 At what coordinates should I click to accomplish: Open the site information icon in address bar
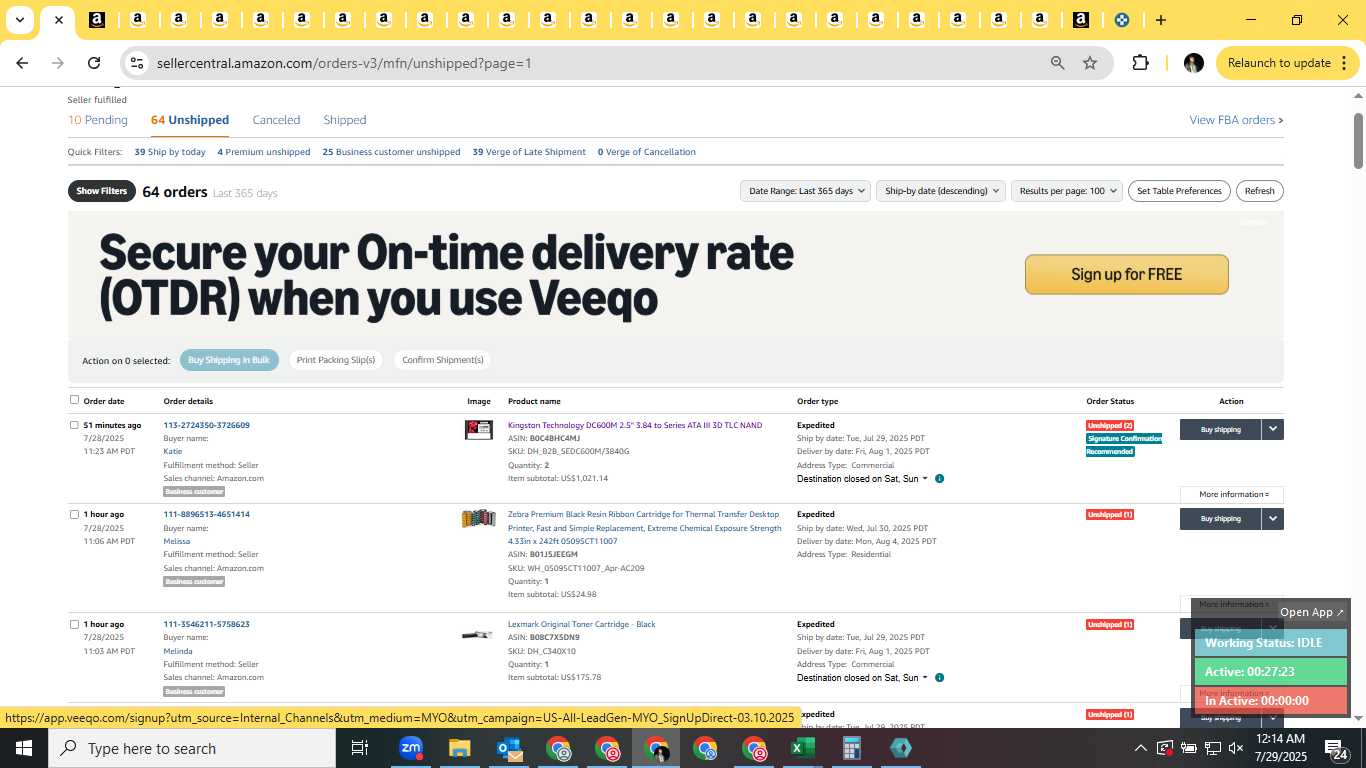(x=137, y=63)
